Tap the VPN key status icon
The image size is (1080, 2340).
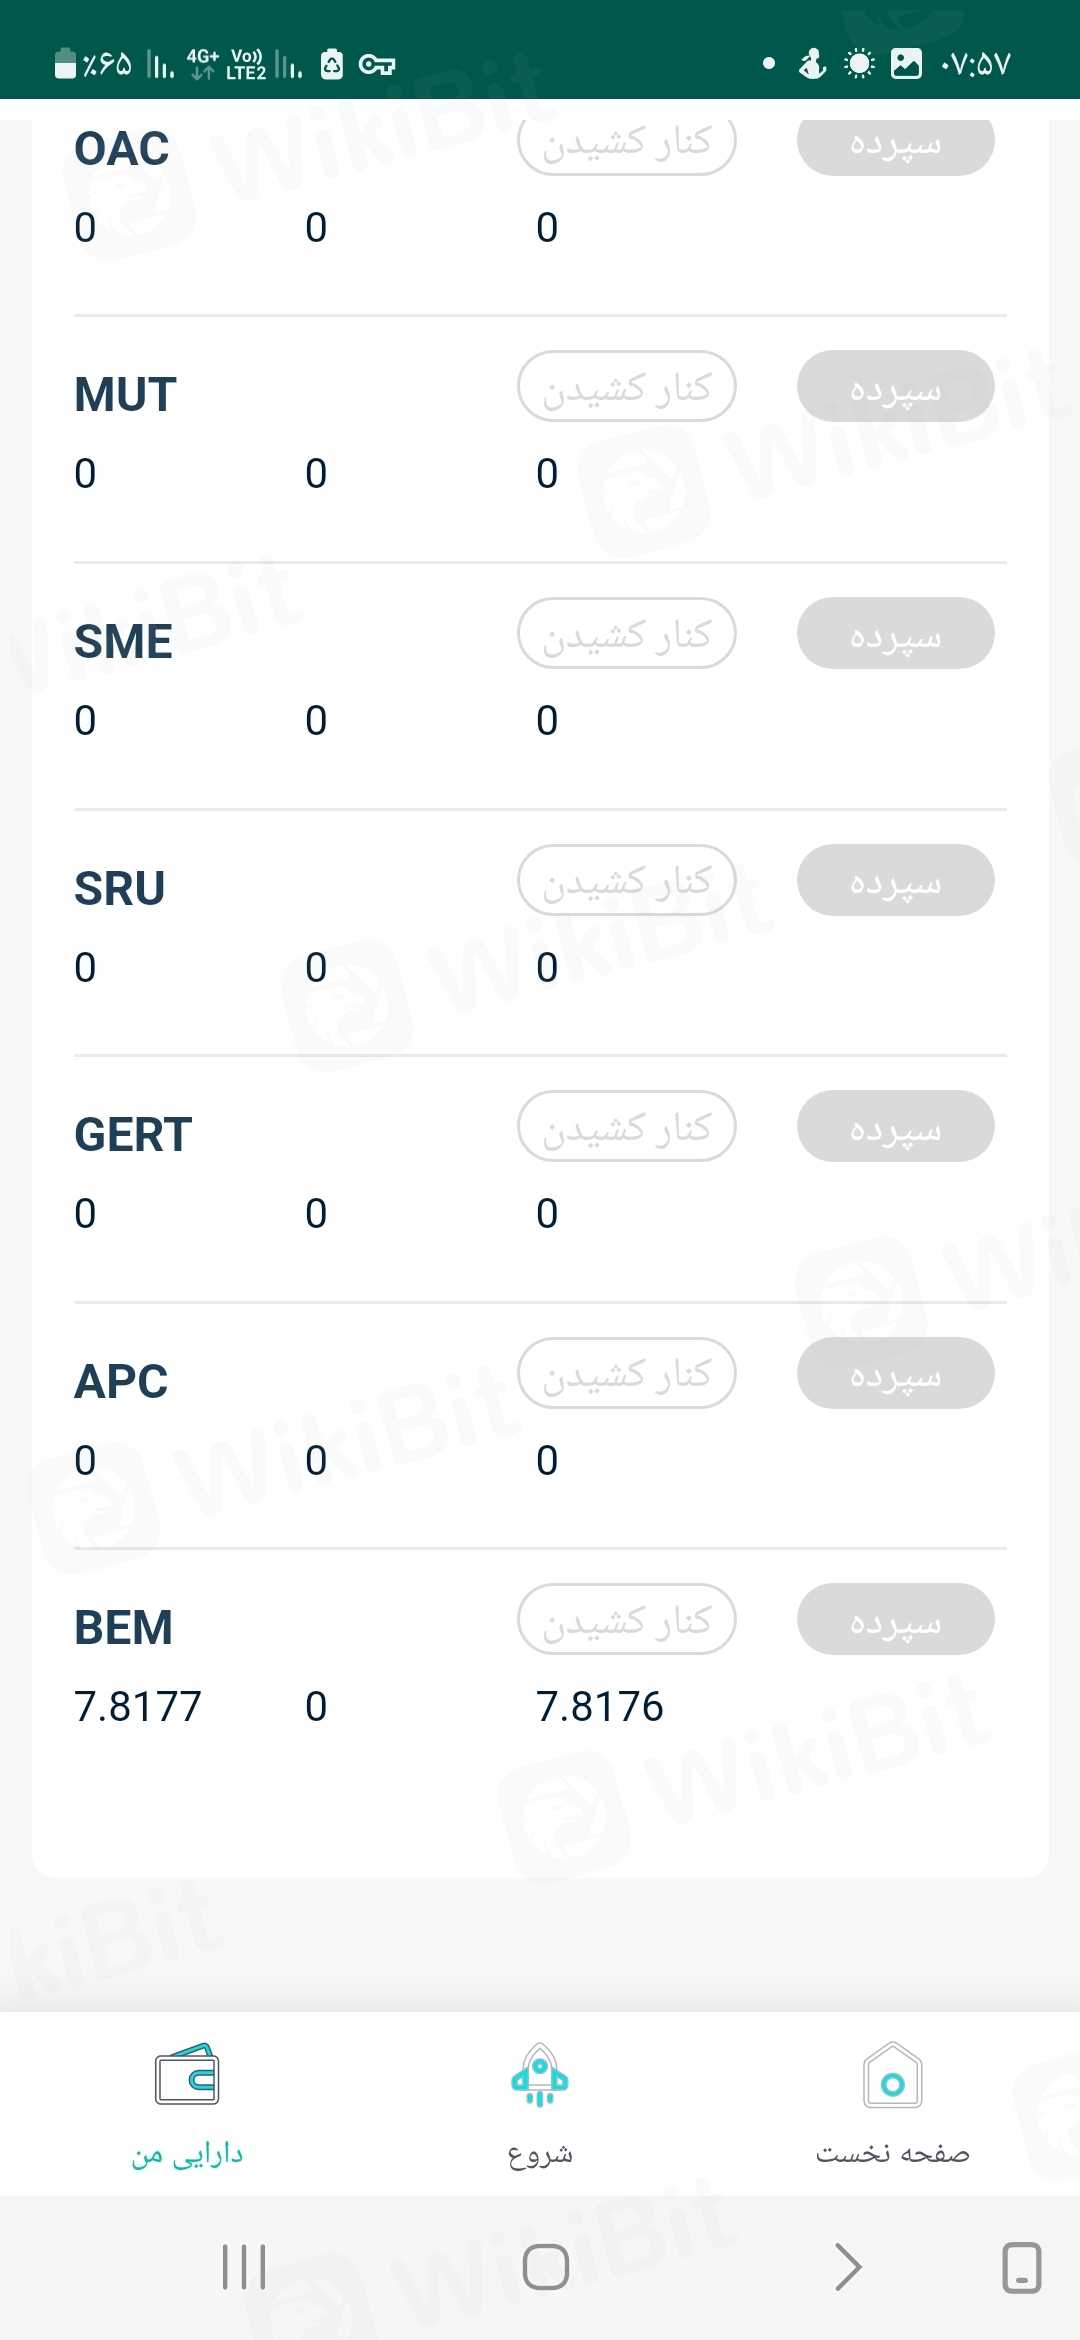(377, 65)
